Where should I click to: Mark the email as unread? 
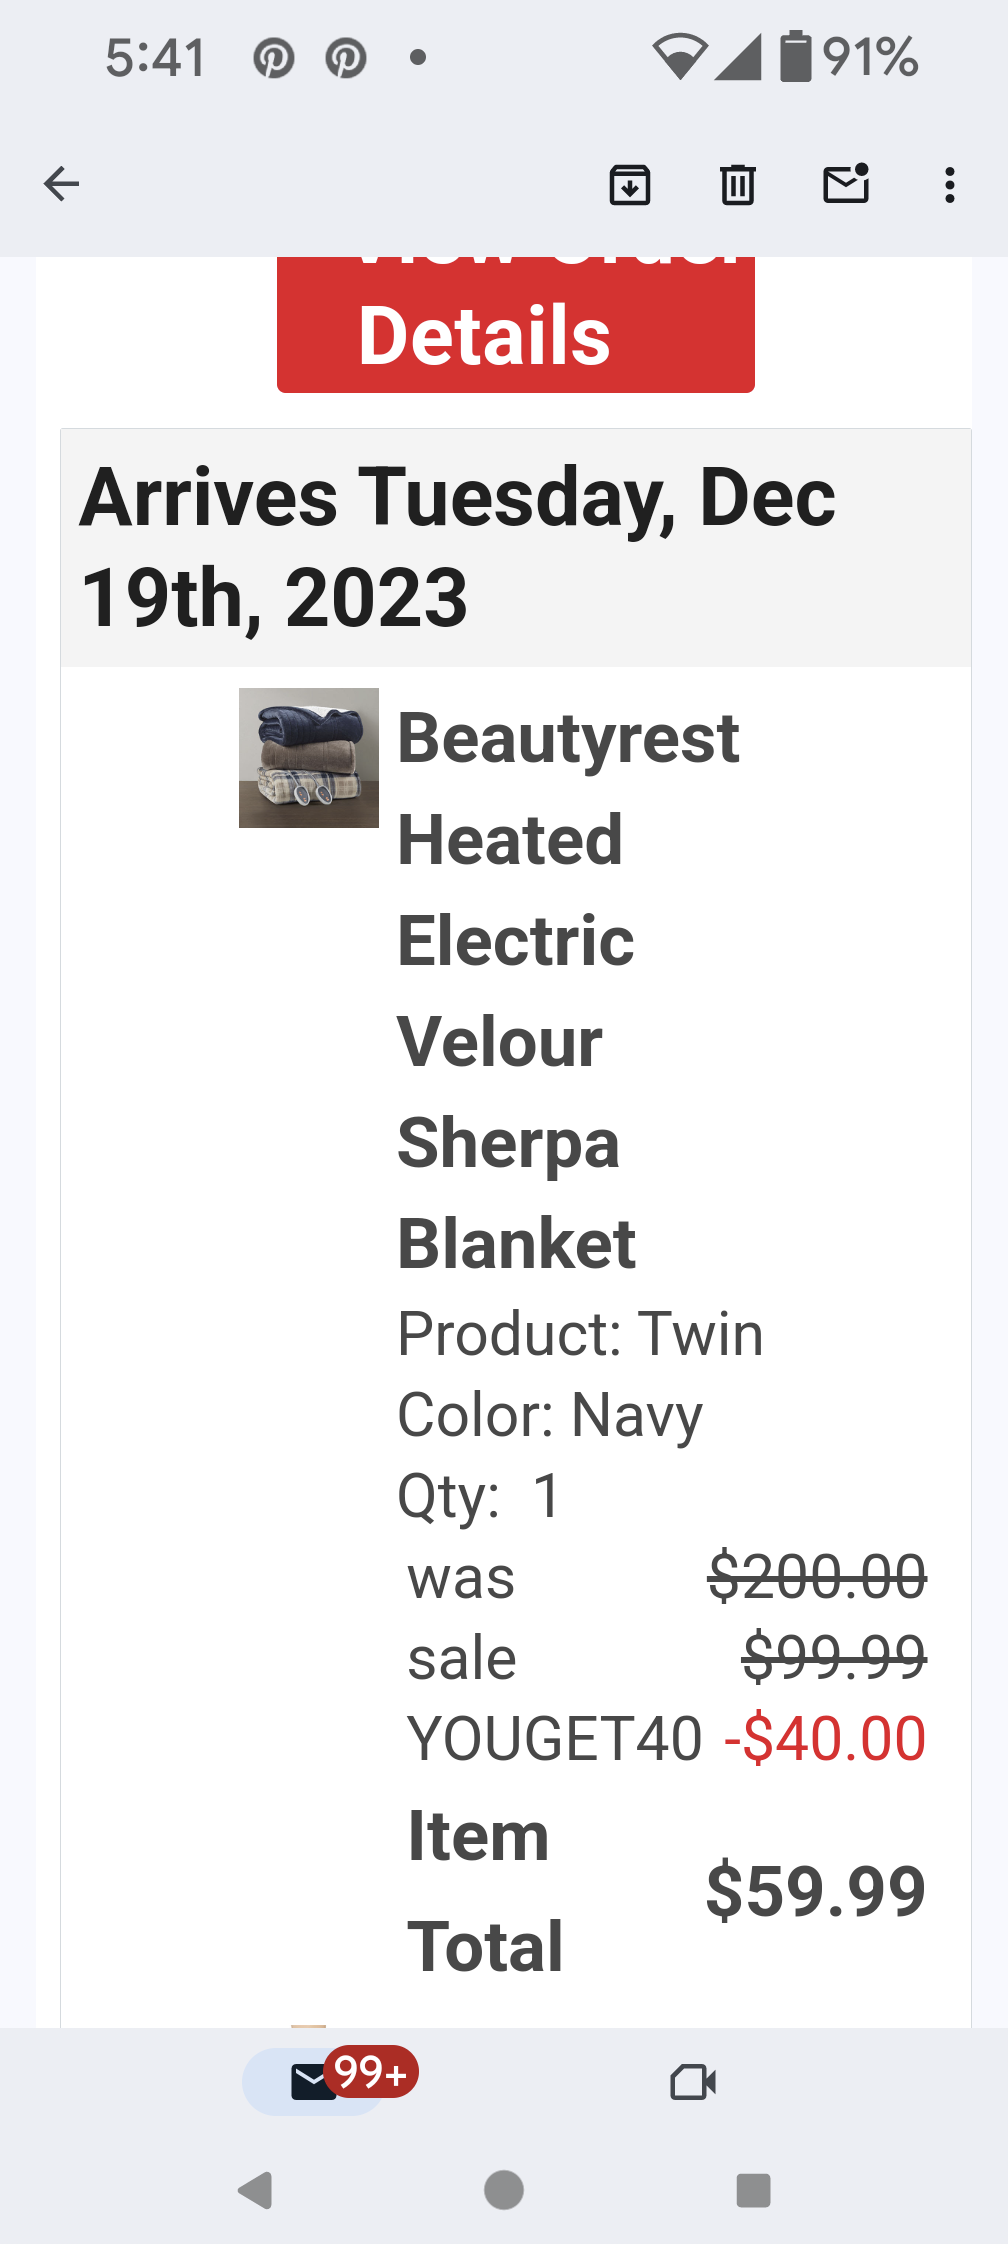846,184
